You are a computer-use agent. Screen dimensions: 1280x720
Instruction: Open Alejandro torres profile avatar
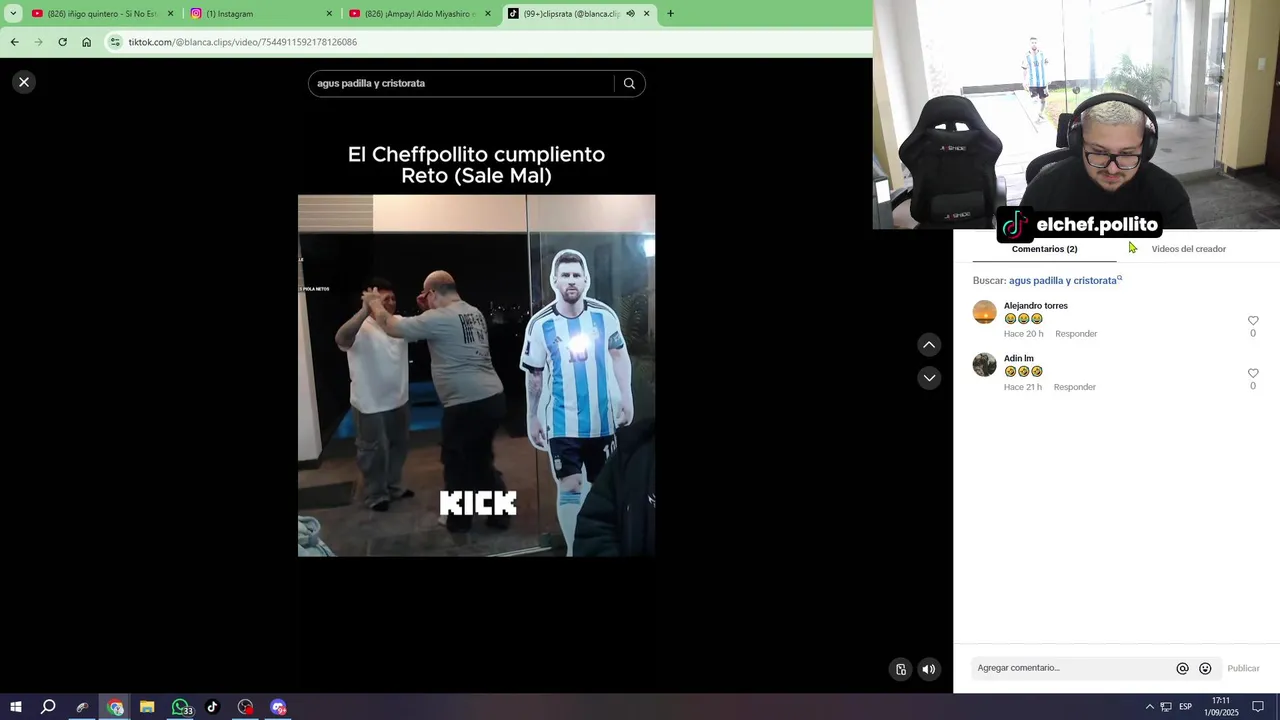click(985, 312)
